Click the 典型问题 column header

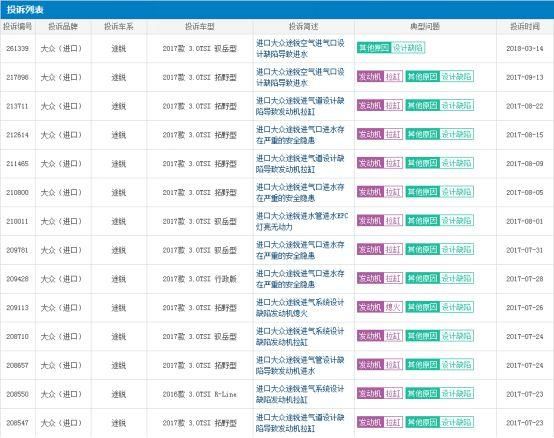(x=425, y=26)
